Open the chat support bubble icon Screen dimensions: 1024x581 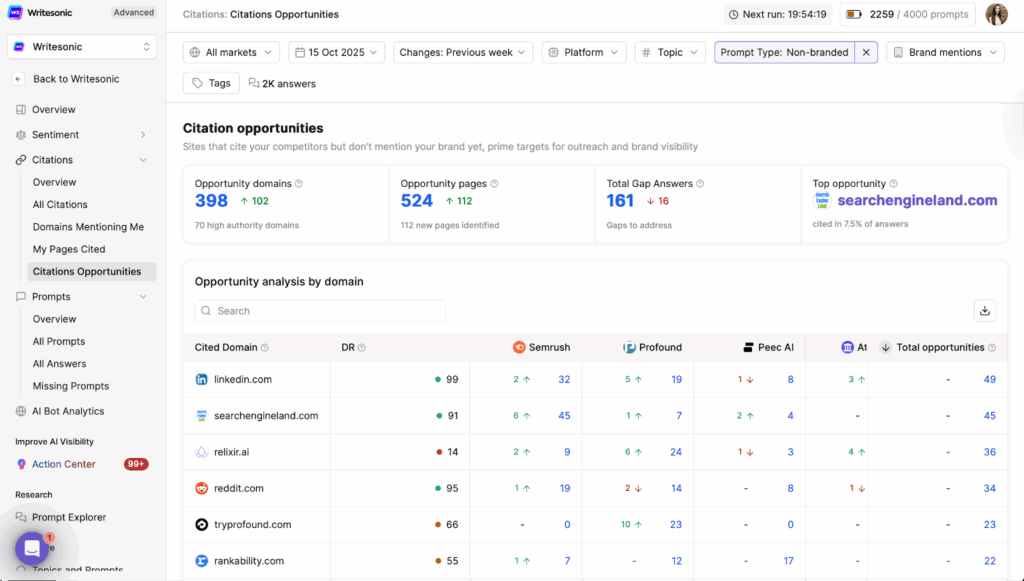[x=32, y=548]
